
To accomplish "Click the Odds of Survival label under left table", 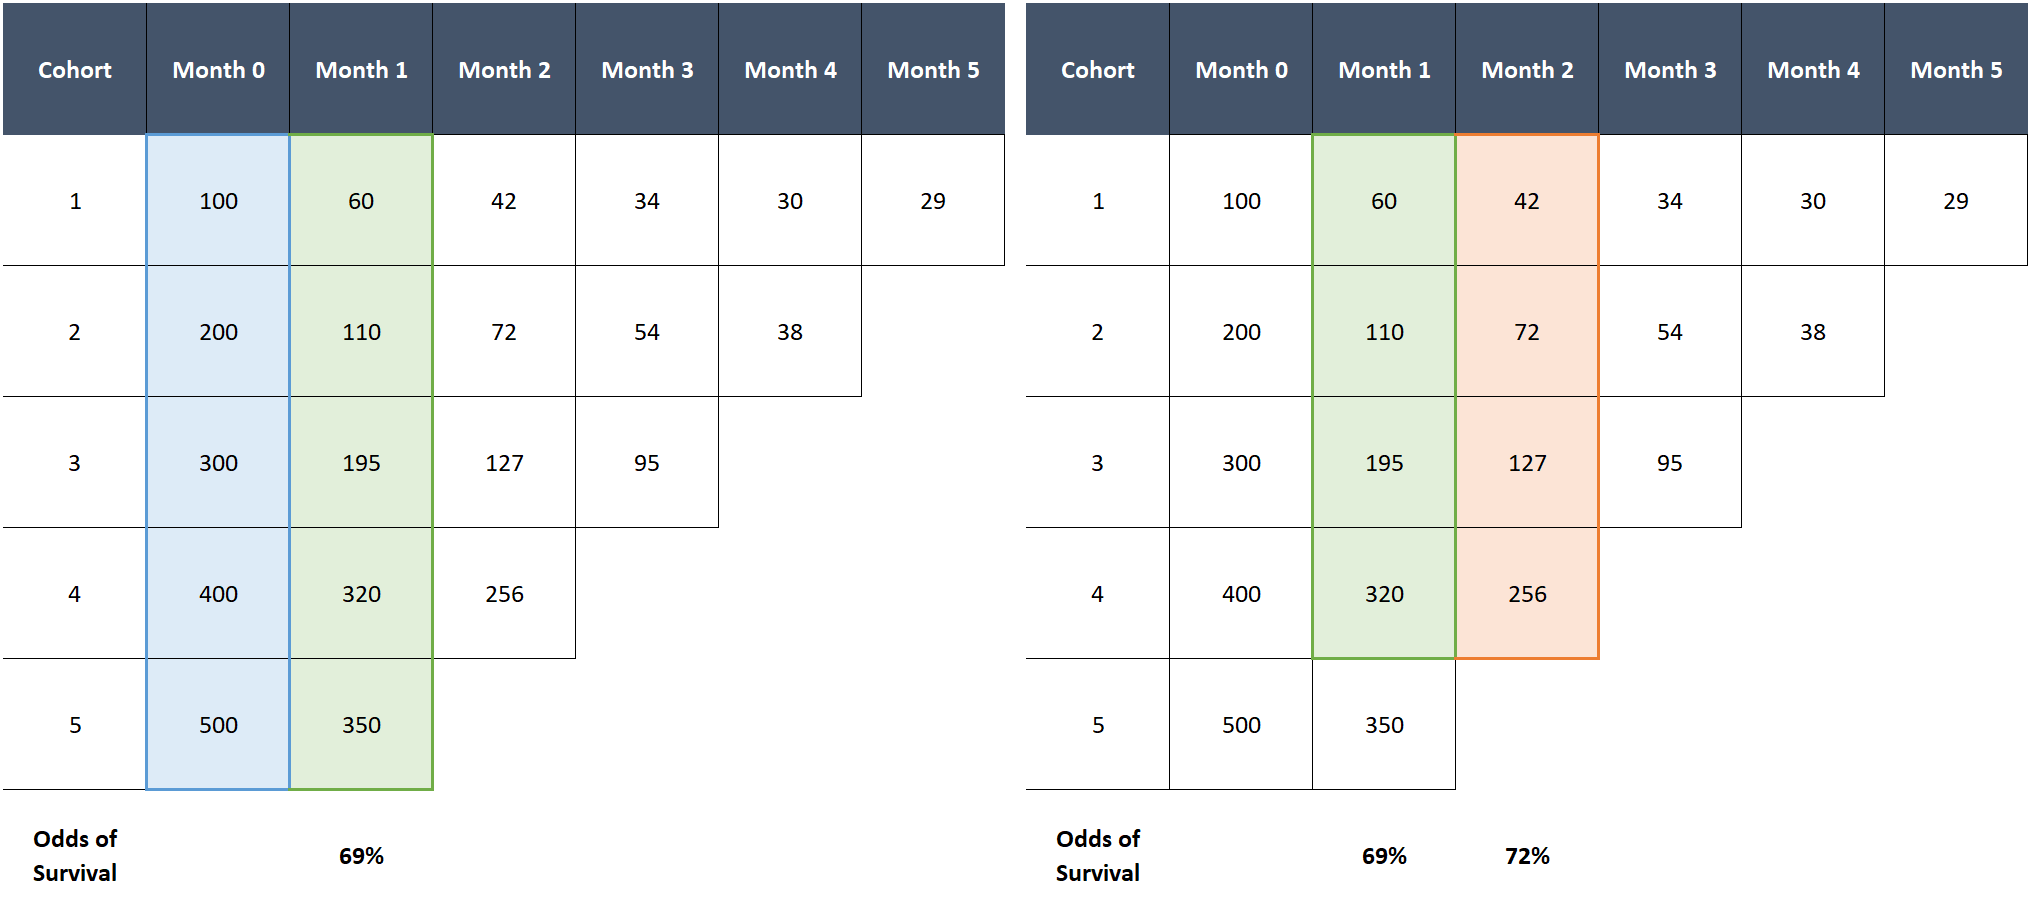I will 75,856.
